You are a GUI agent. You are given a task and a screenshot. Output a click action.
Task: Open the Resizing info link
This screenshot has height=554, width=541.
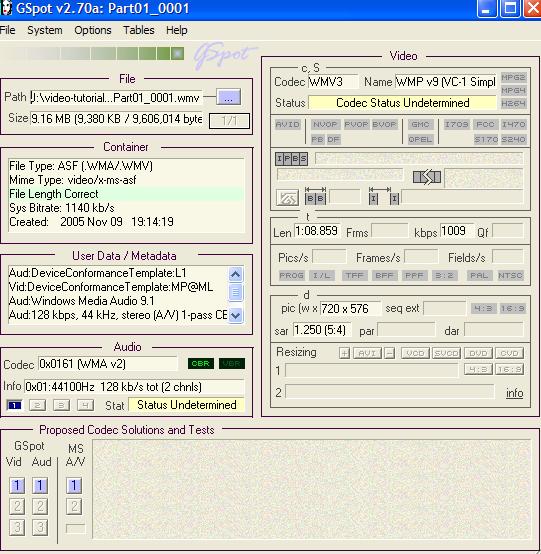tap(514, 393)
